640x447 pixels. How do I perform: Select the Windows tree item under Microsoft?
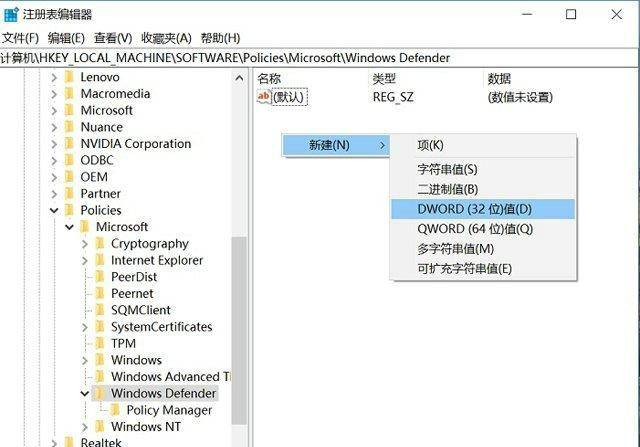pyautogui.click(x=136, y=360)
